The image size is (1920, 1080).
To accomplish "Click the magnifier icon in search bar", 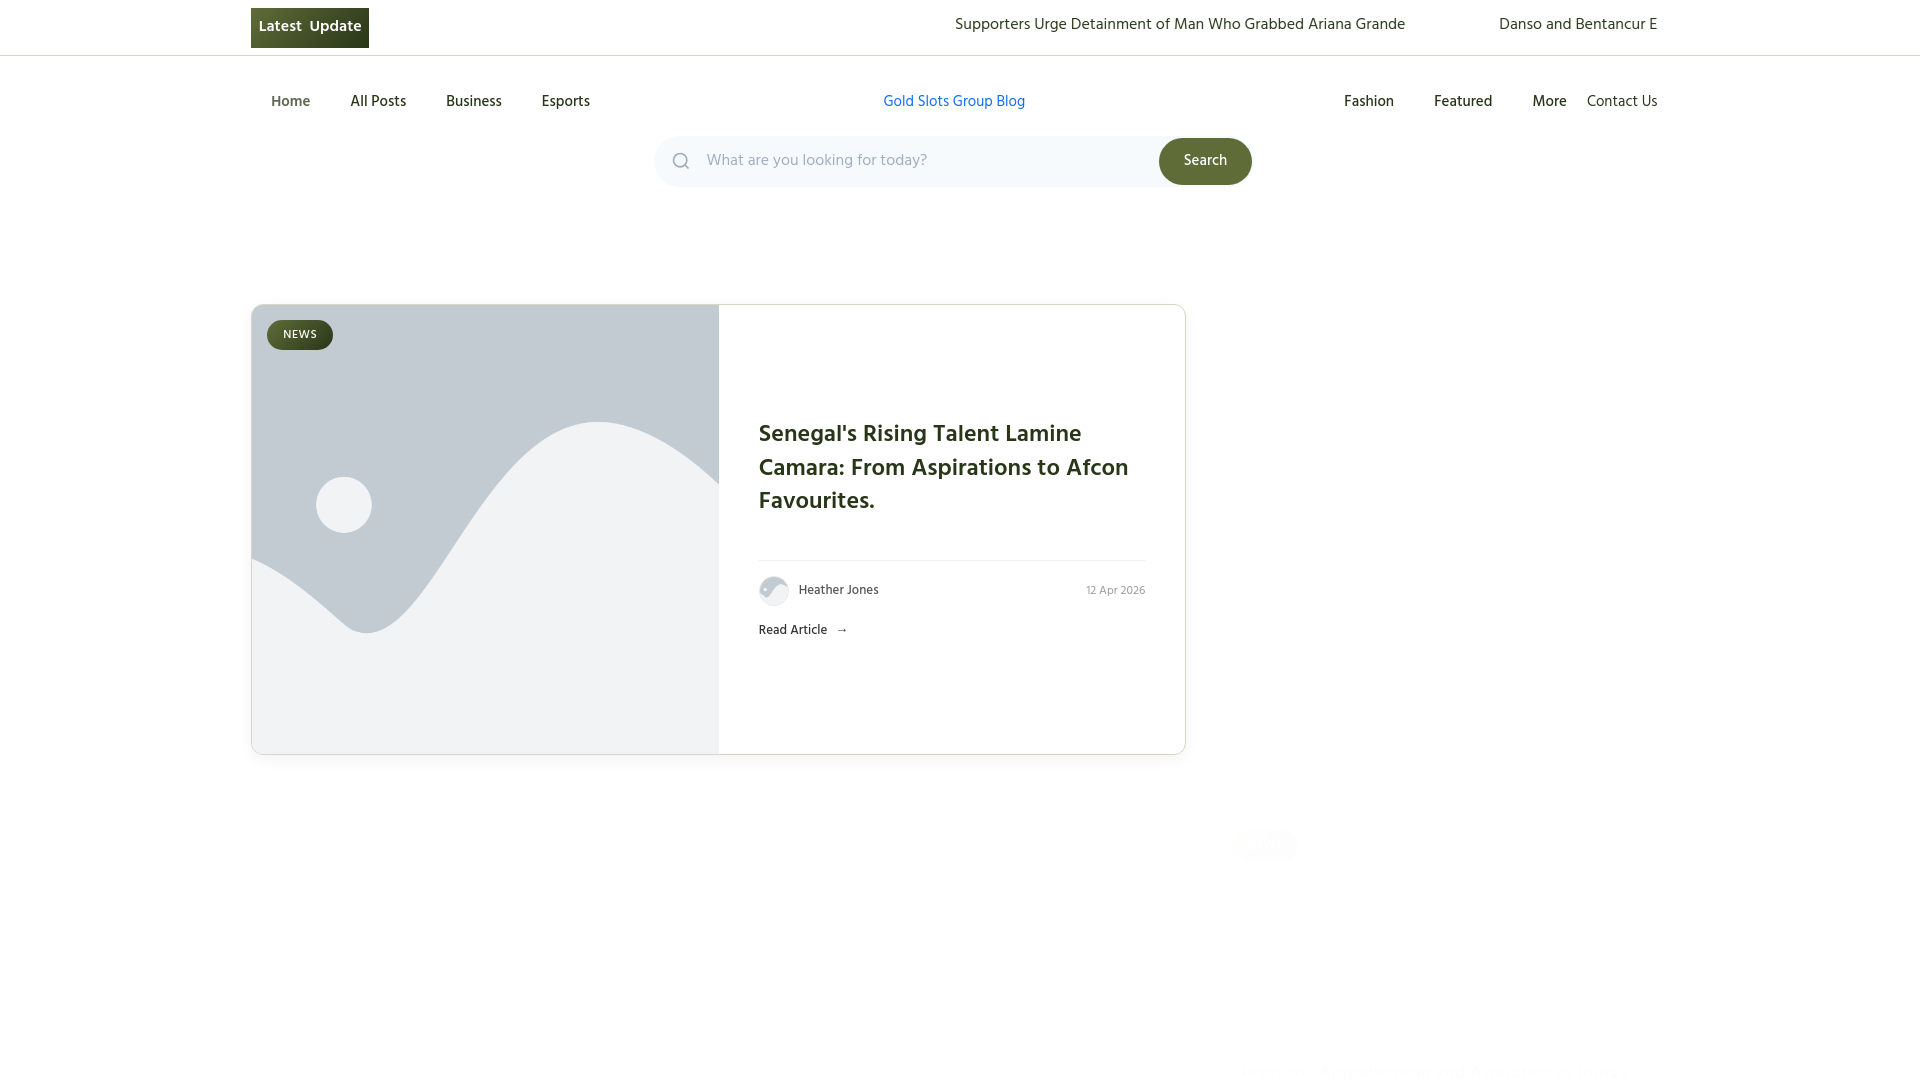I will [681, 161].
